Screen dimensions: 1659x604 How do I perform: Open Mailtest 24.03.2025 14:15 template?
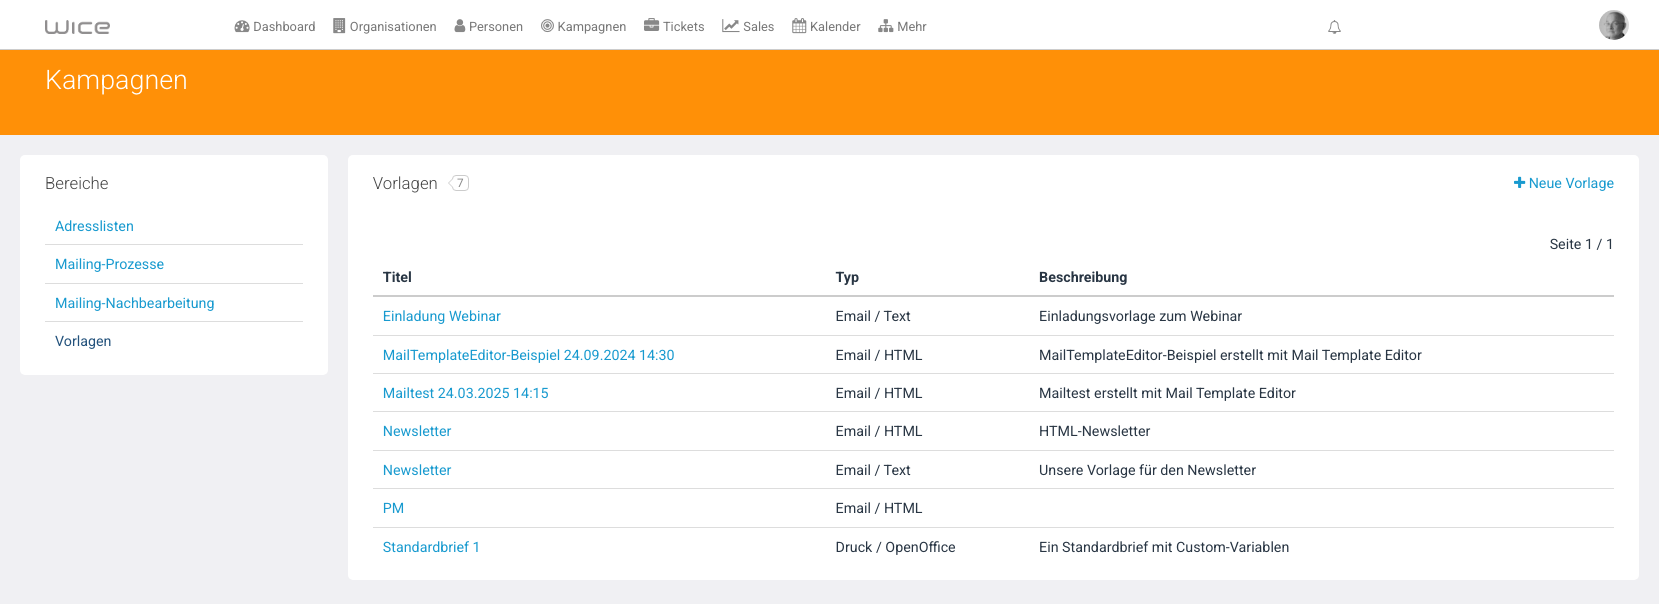pos(465,393)
